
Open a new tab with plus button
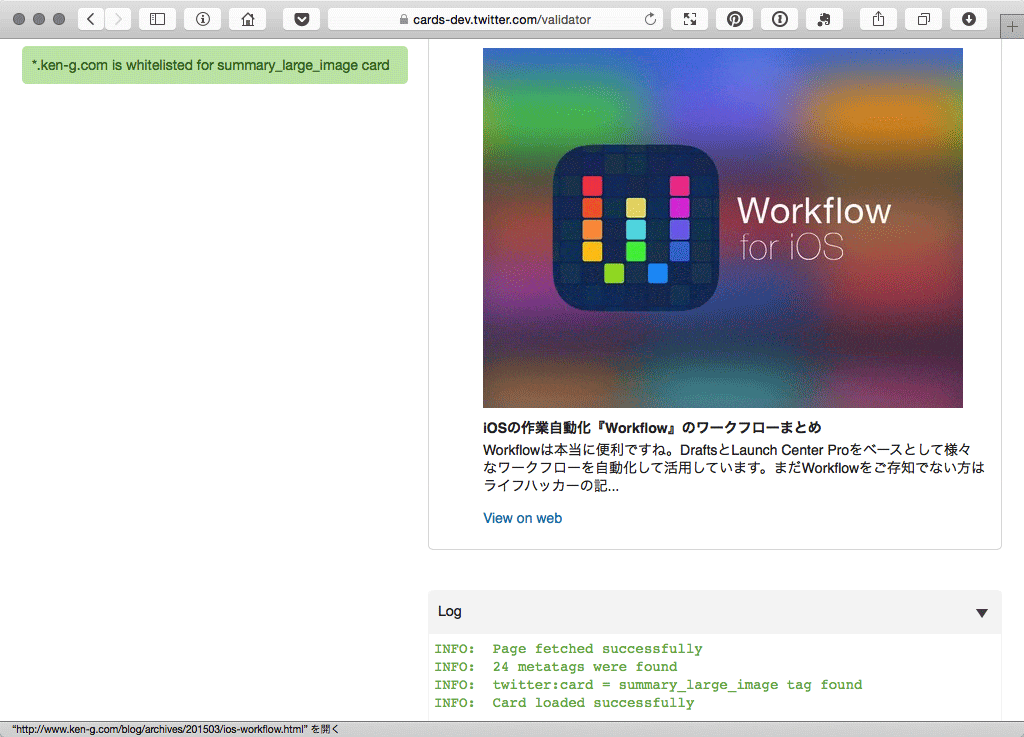[x=1012, y=26]
